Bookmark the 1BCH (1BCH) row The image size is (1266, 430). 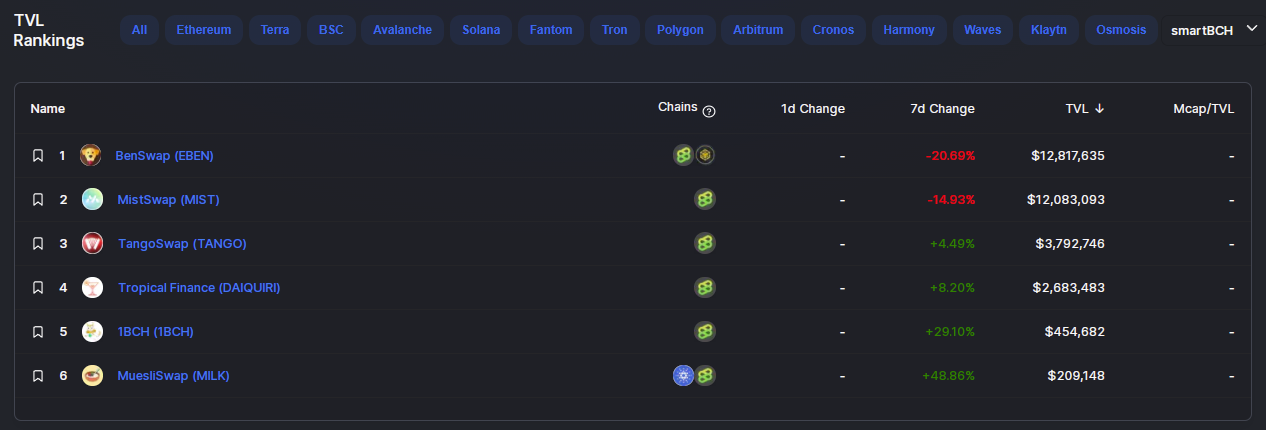pyautogui.click(x=38, y=332)
